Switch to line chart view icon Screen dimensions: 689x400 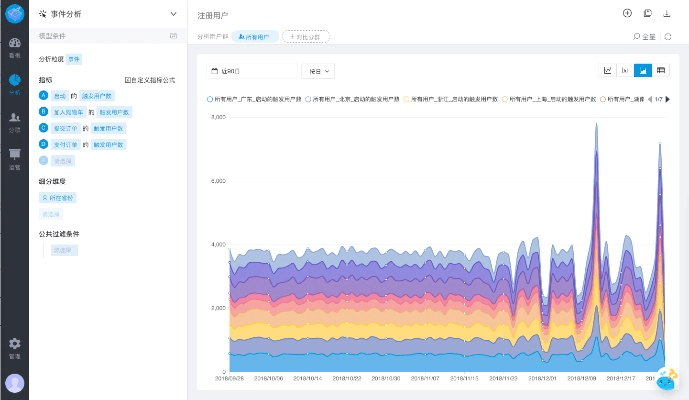point(608,71)
